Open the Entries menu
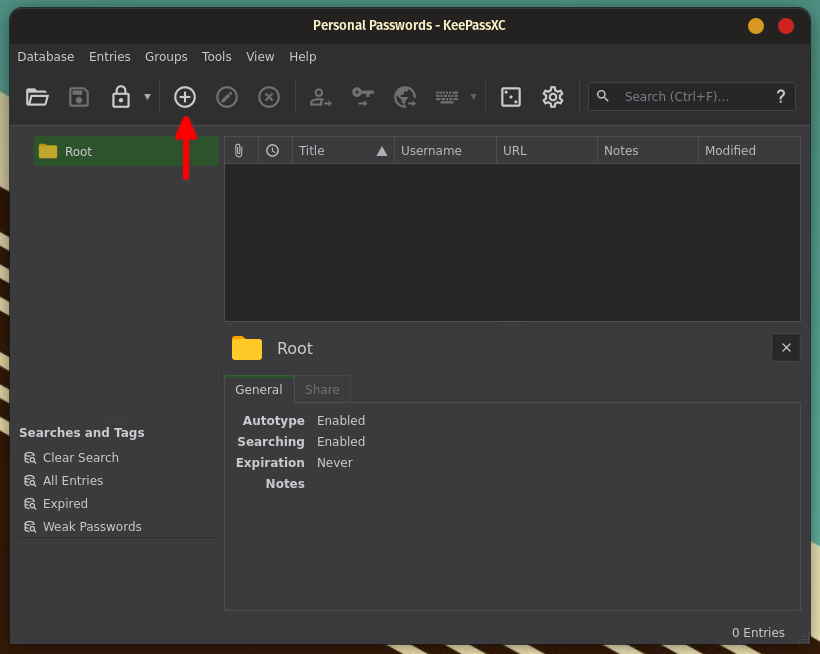The width and height of the screenshot is (820, 654). click(x=109, y=56)
